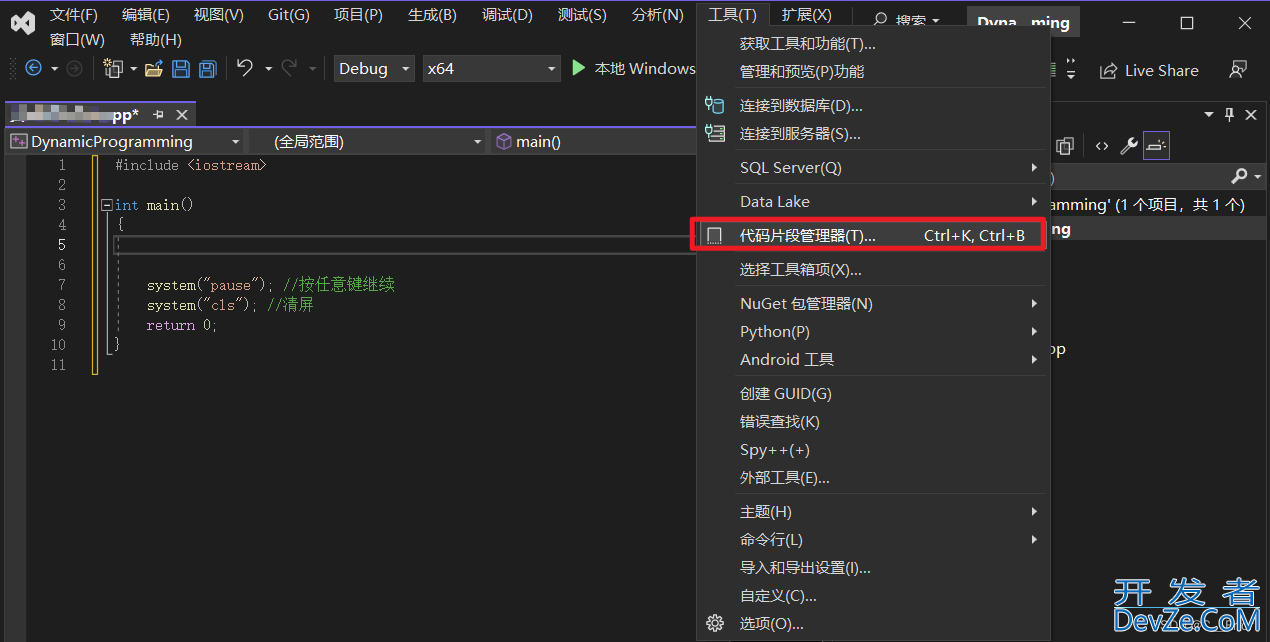Open Solution Explorer window options dropdown
Screen dimensions: 1270x642
1209,115
